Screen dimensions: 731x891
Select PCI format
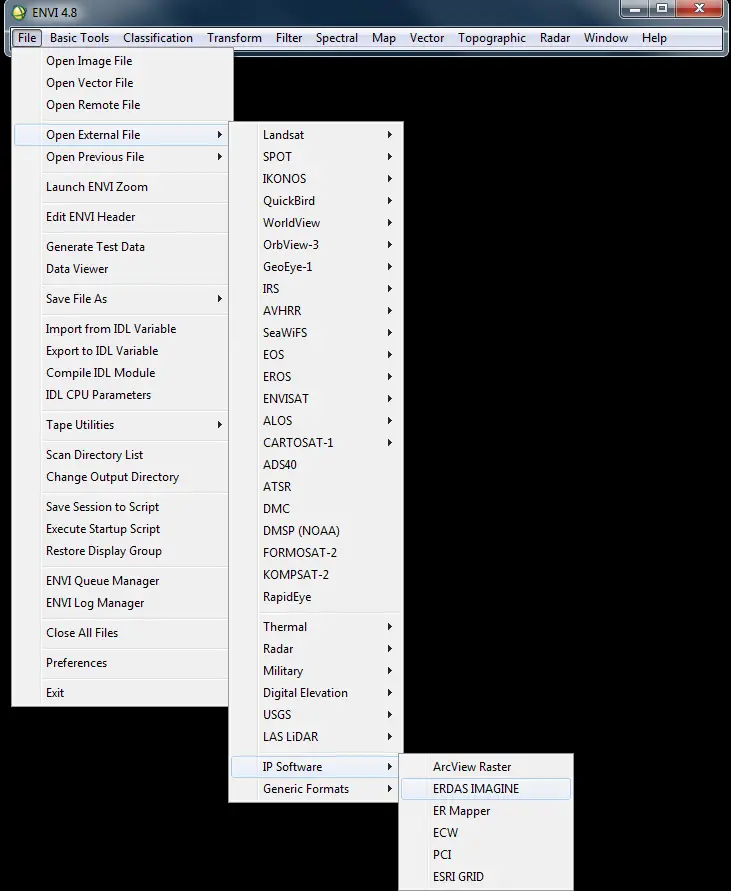486,855
